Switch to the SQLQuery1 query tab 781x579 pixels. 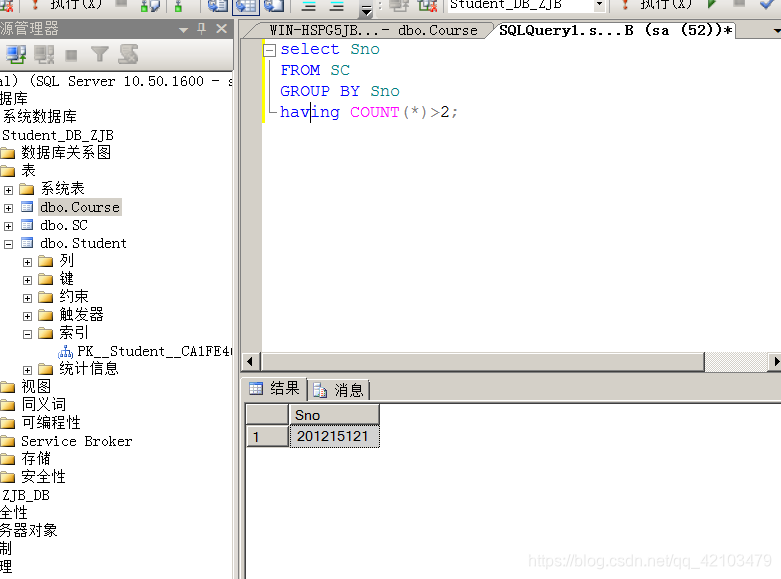click(616, 30)
